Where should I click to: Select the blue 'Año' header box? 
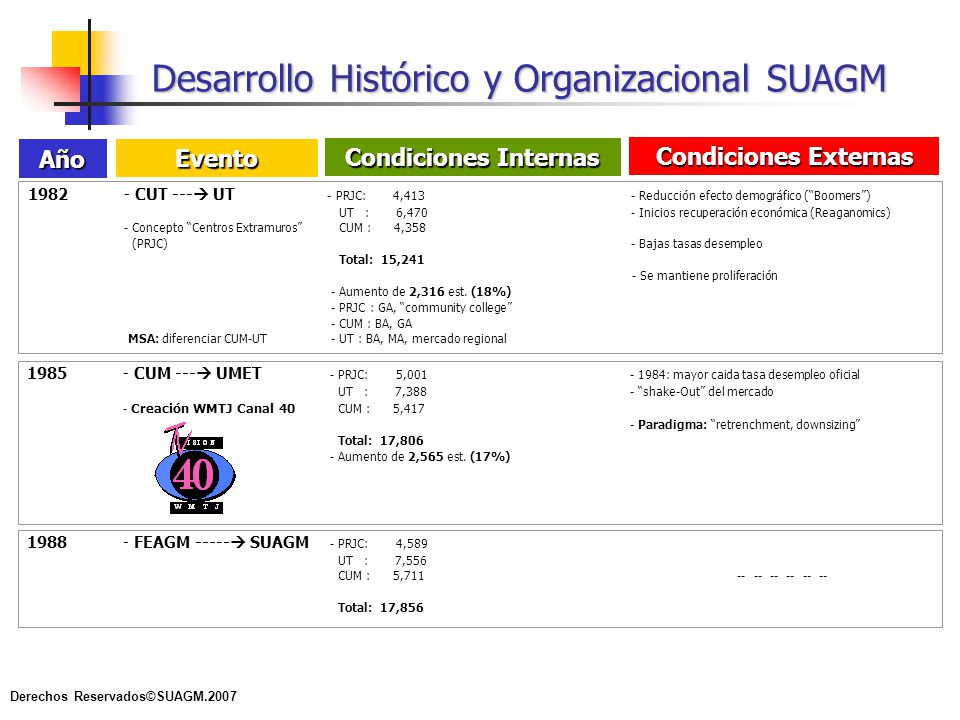[x=62, y=159]
